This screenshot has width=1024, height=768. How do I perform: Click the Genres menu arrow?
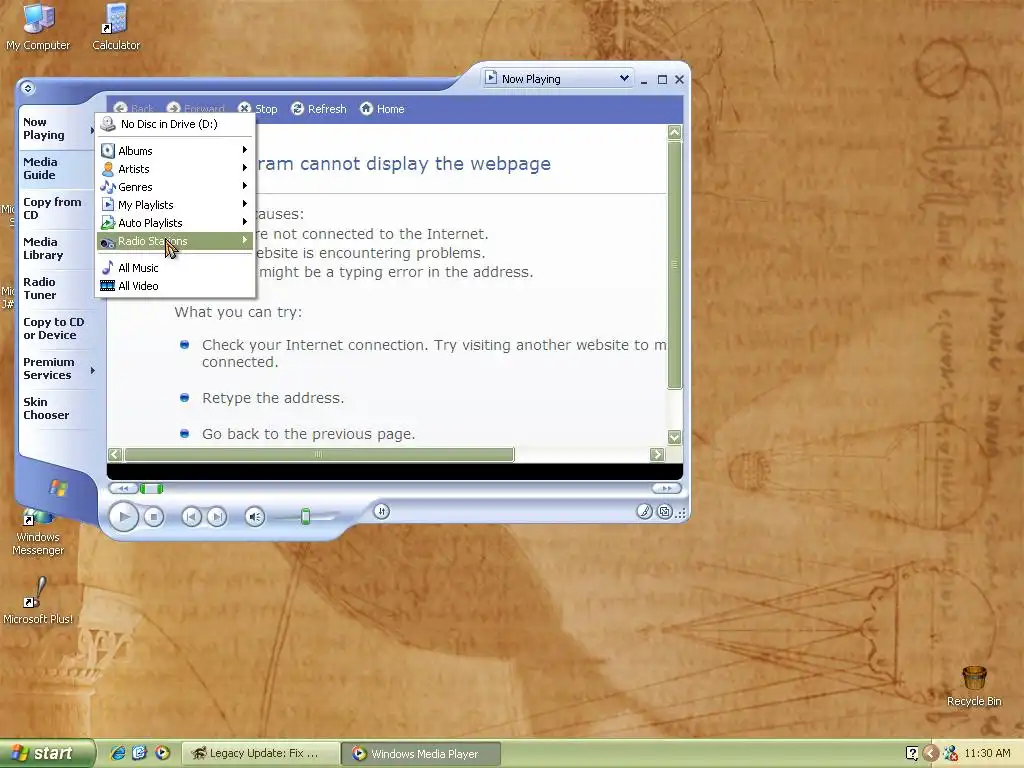[244, 186]
